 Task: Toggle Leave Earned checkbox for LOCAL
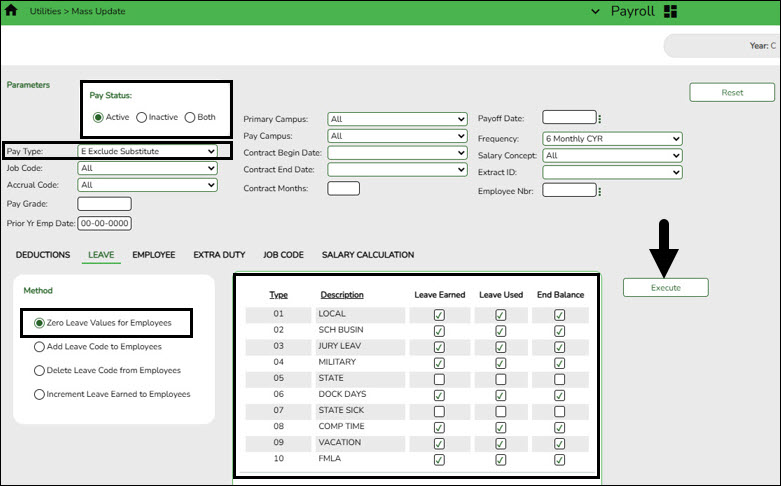click(x=439, y=315)
